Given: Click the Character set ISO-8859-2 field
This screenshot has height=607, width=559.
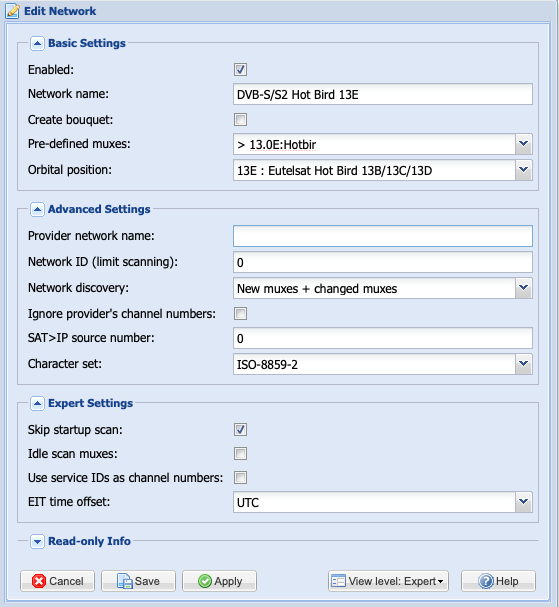Looking at the screenshot, I should tap(374, 364).
